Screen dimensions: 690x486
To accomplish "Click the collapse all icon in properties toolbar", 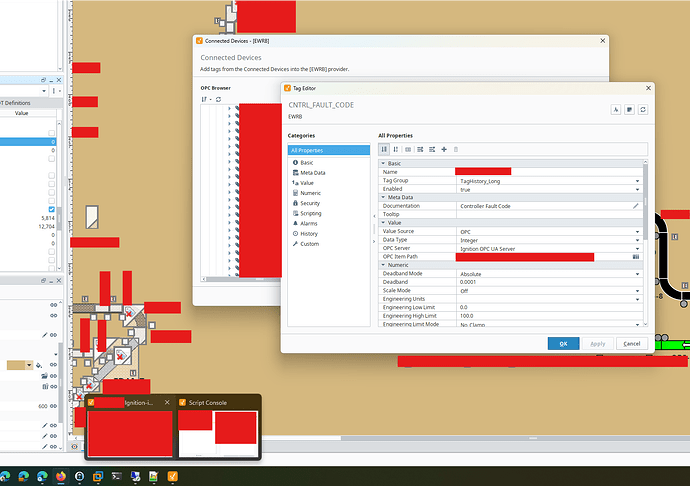I will coord(432,150).
